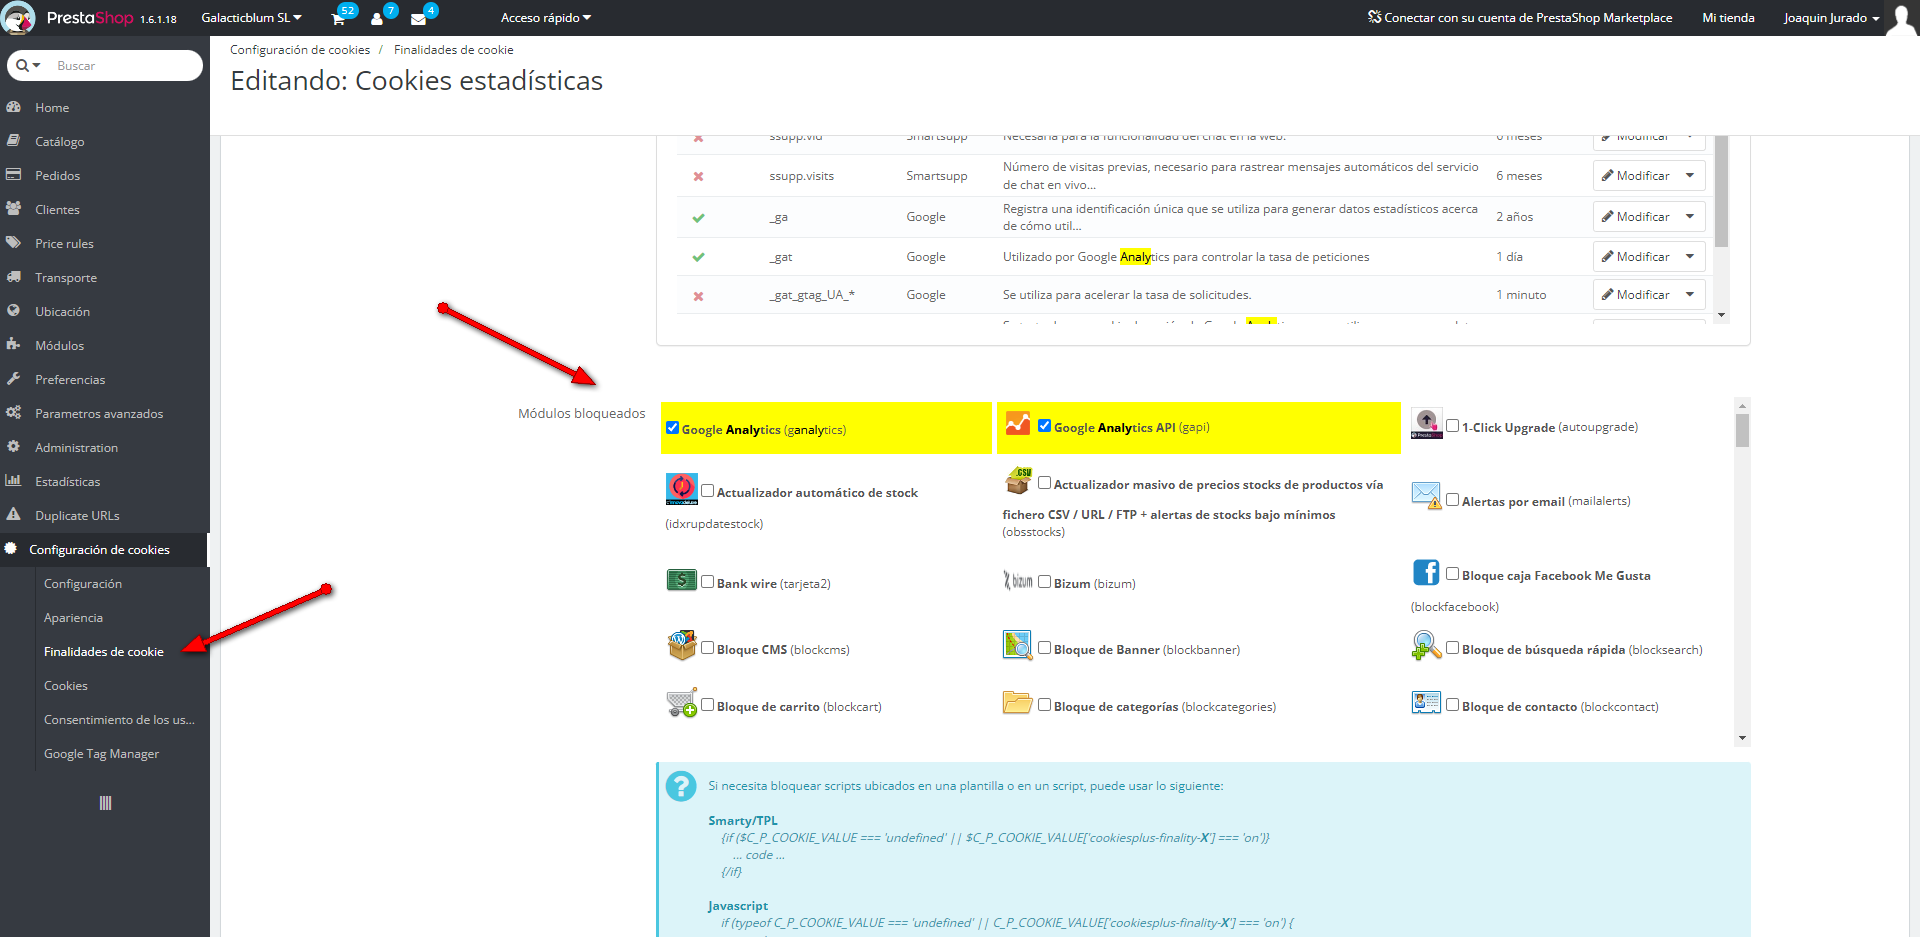Expand the Acceso rápido dropdown
The image size is (1920, 937).
coord(546,18)
